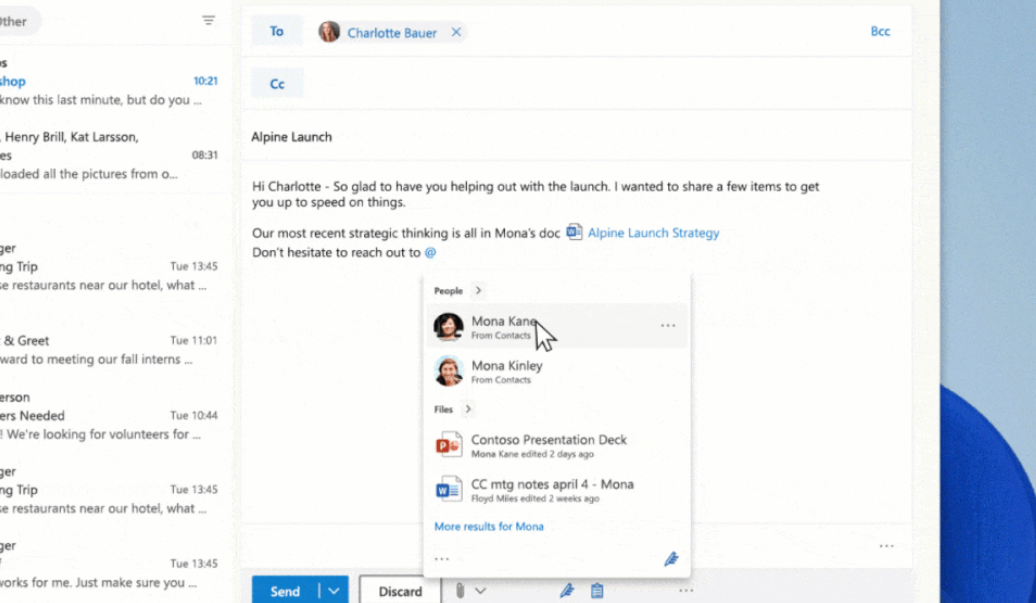
Task: Expand the Files section chevron
Action: 468,409
